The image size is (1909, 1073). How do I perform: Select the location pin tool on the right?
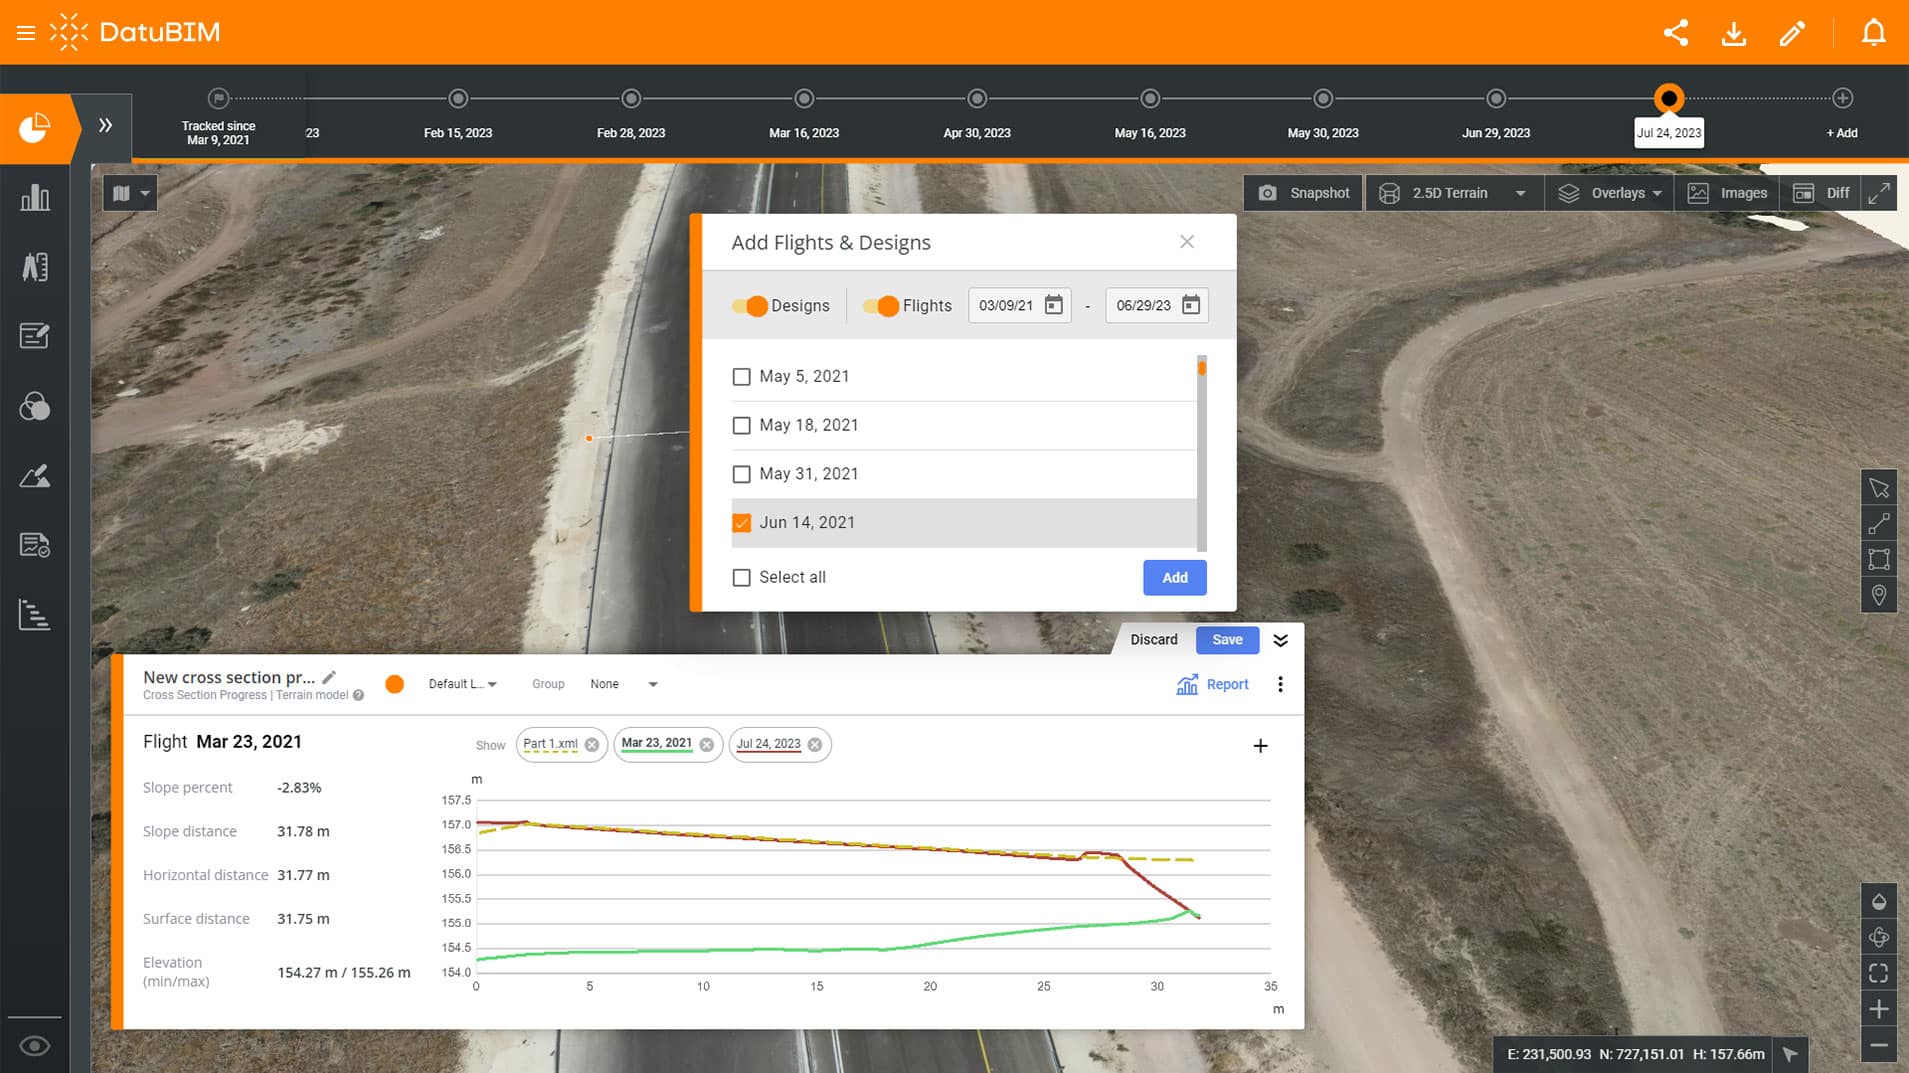point(1880,595)
